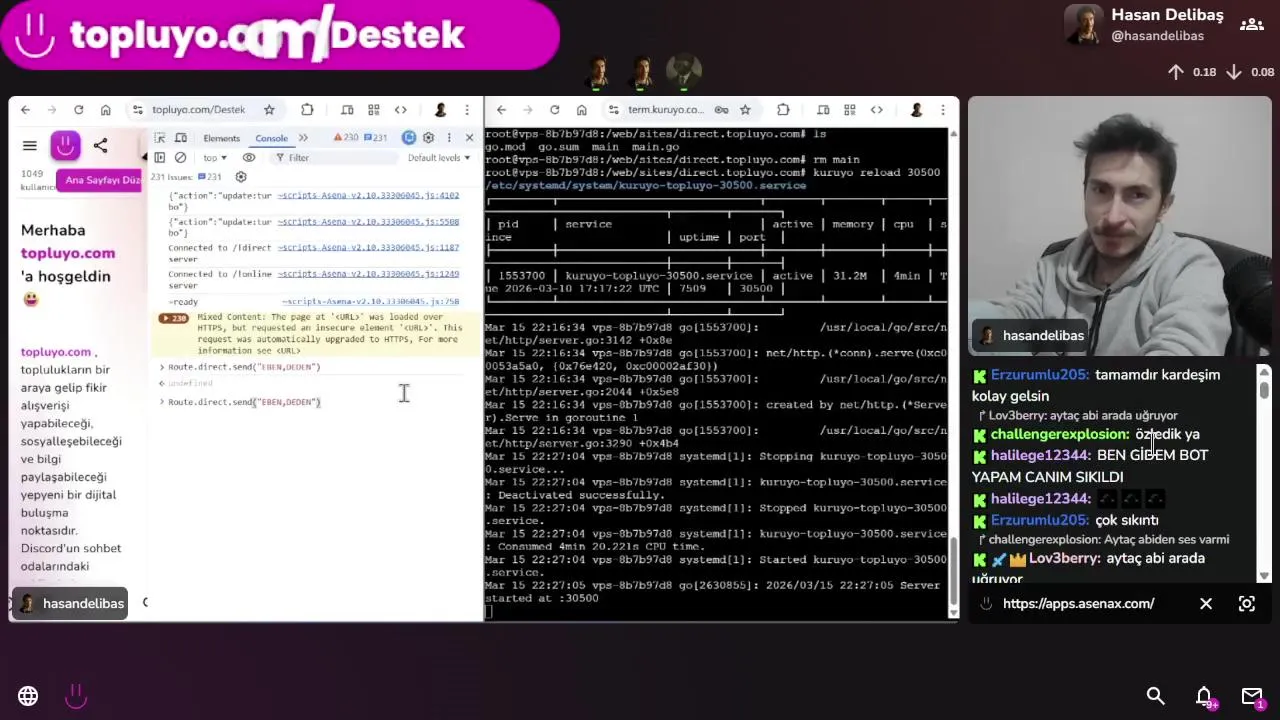Screen dimensions: 1280x720
Task: Click the password key icon in term.kuruyo browser
Action: pos(721,110)
